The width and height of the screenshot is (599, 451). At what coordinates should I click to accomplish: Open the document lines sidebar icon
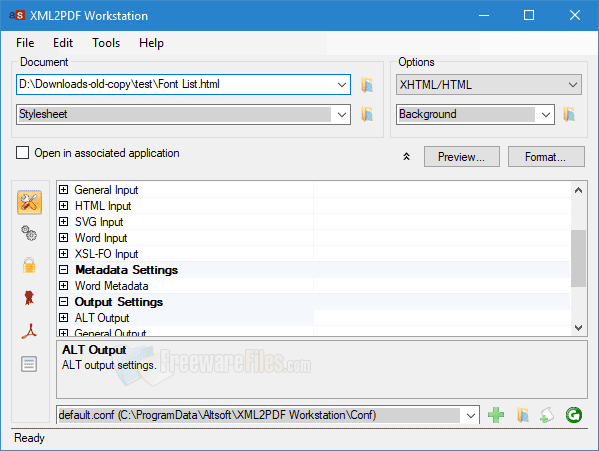[x=29, y=364]
